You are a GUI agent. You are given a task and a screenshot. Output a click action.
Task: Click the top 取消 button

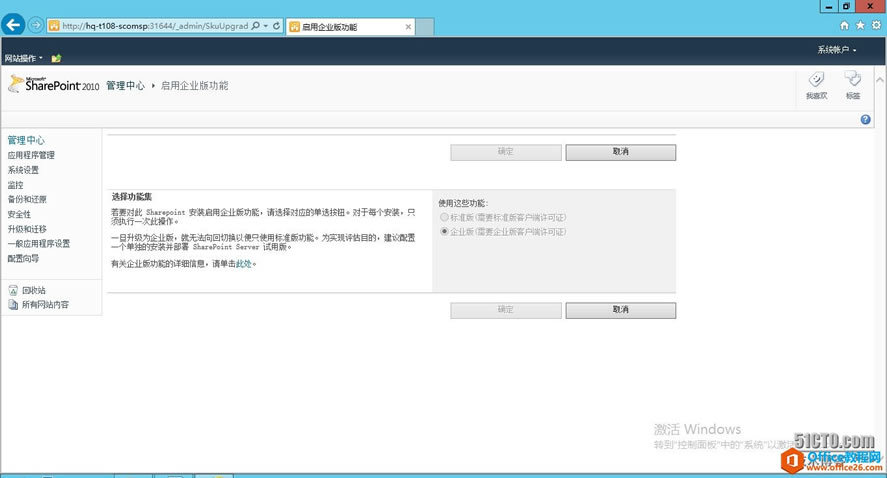(621, 152)
